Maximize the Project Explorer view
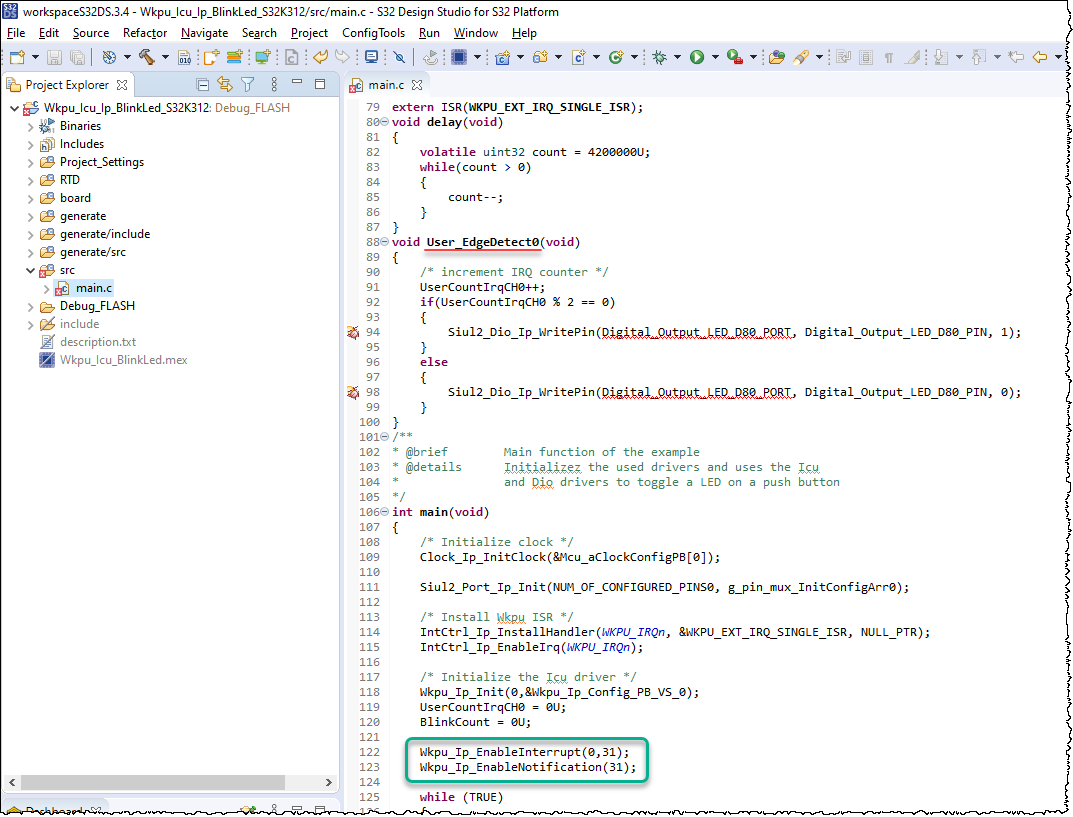 coord(320,85)
